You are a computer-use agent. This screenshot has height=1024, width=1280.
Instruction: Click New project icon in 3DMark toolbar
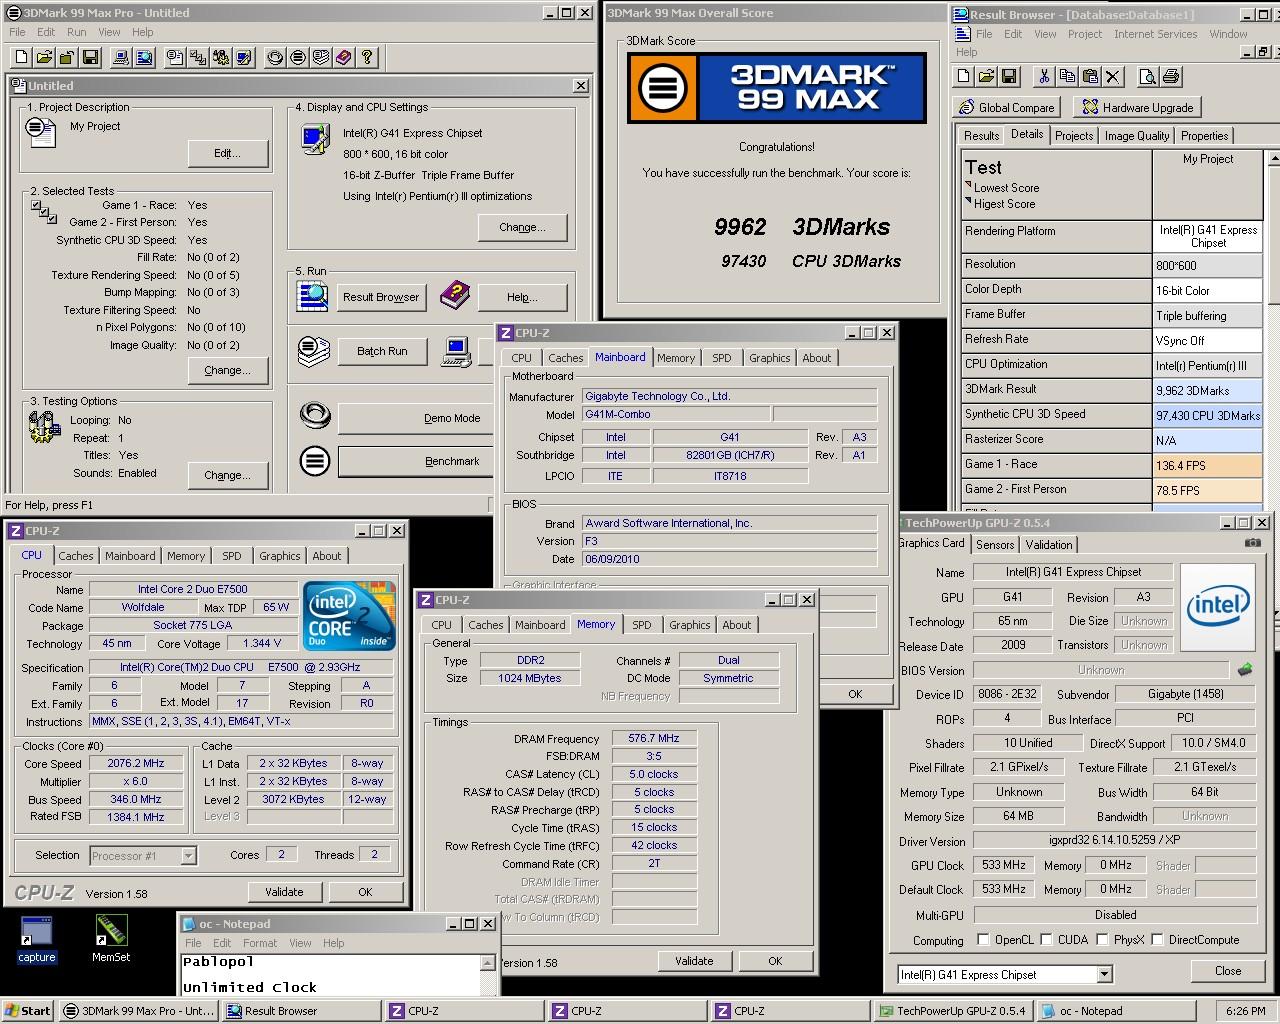tap(20, 57)
